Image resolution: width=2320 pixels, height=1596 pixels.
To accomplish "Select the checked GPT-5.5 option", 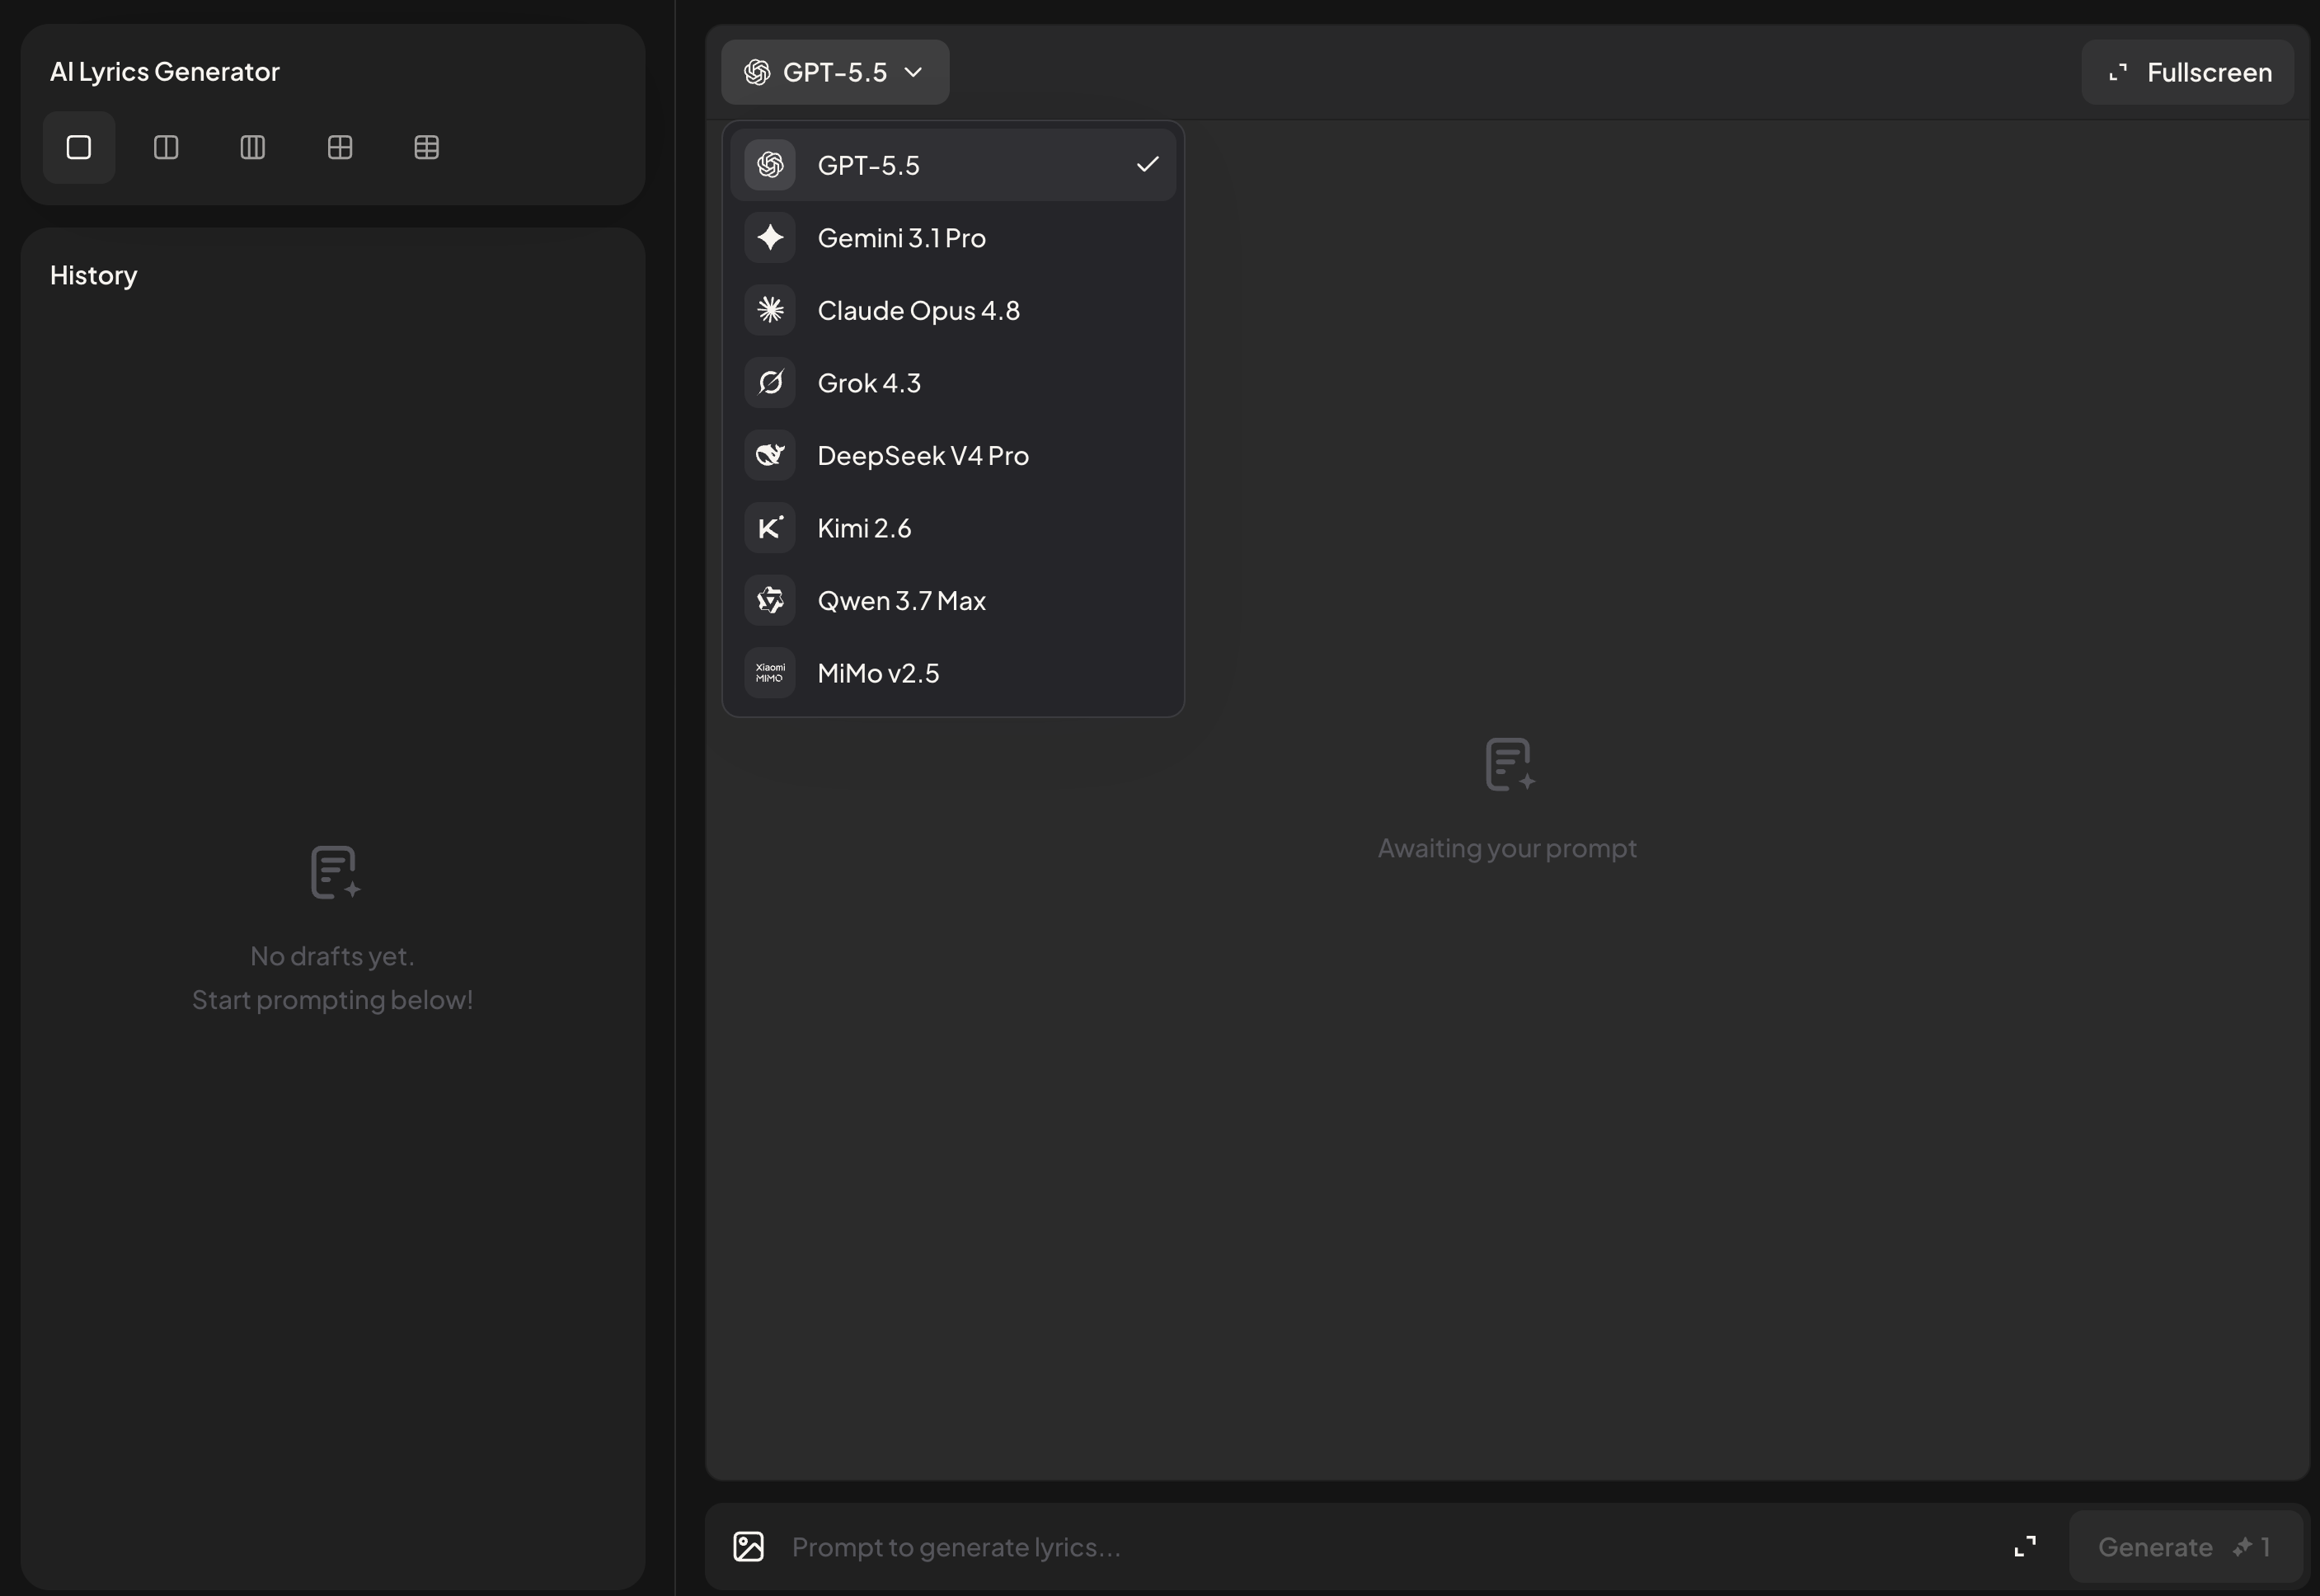I will pos(953,165).
